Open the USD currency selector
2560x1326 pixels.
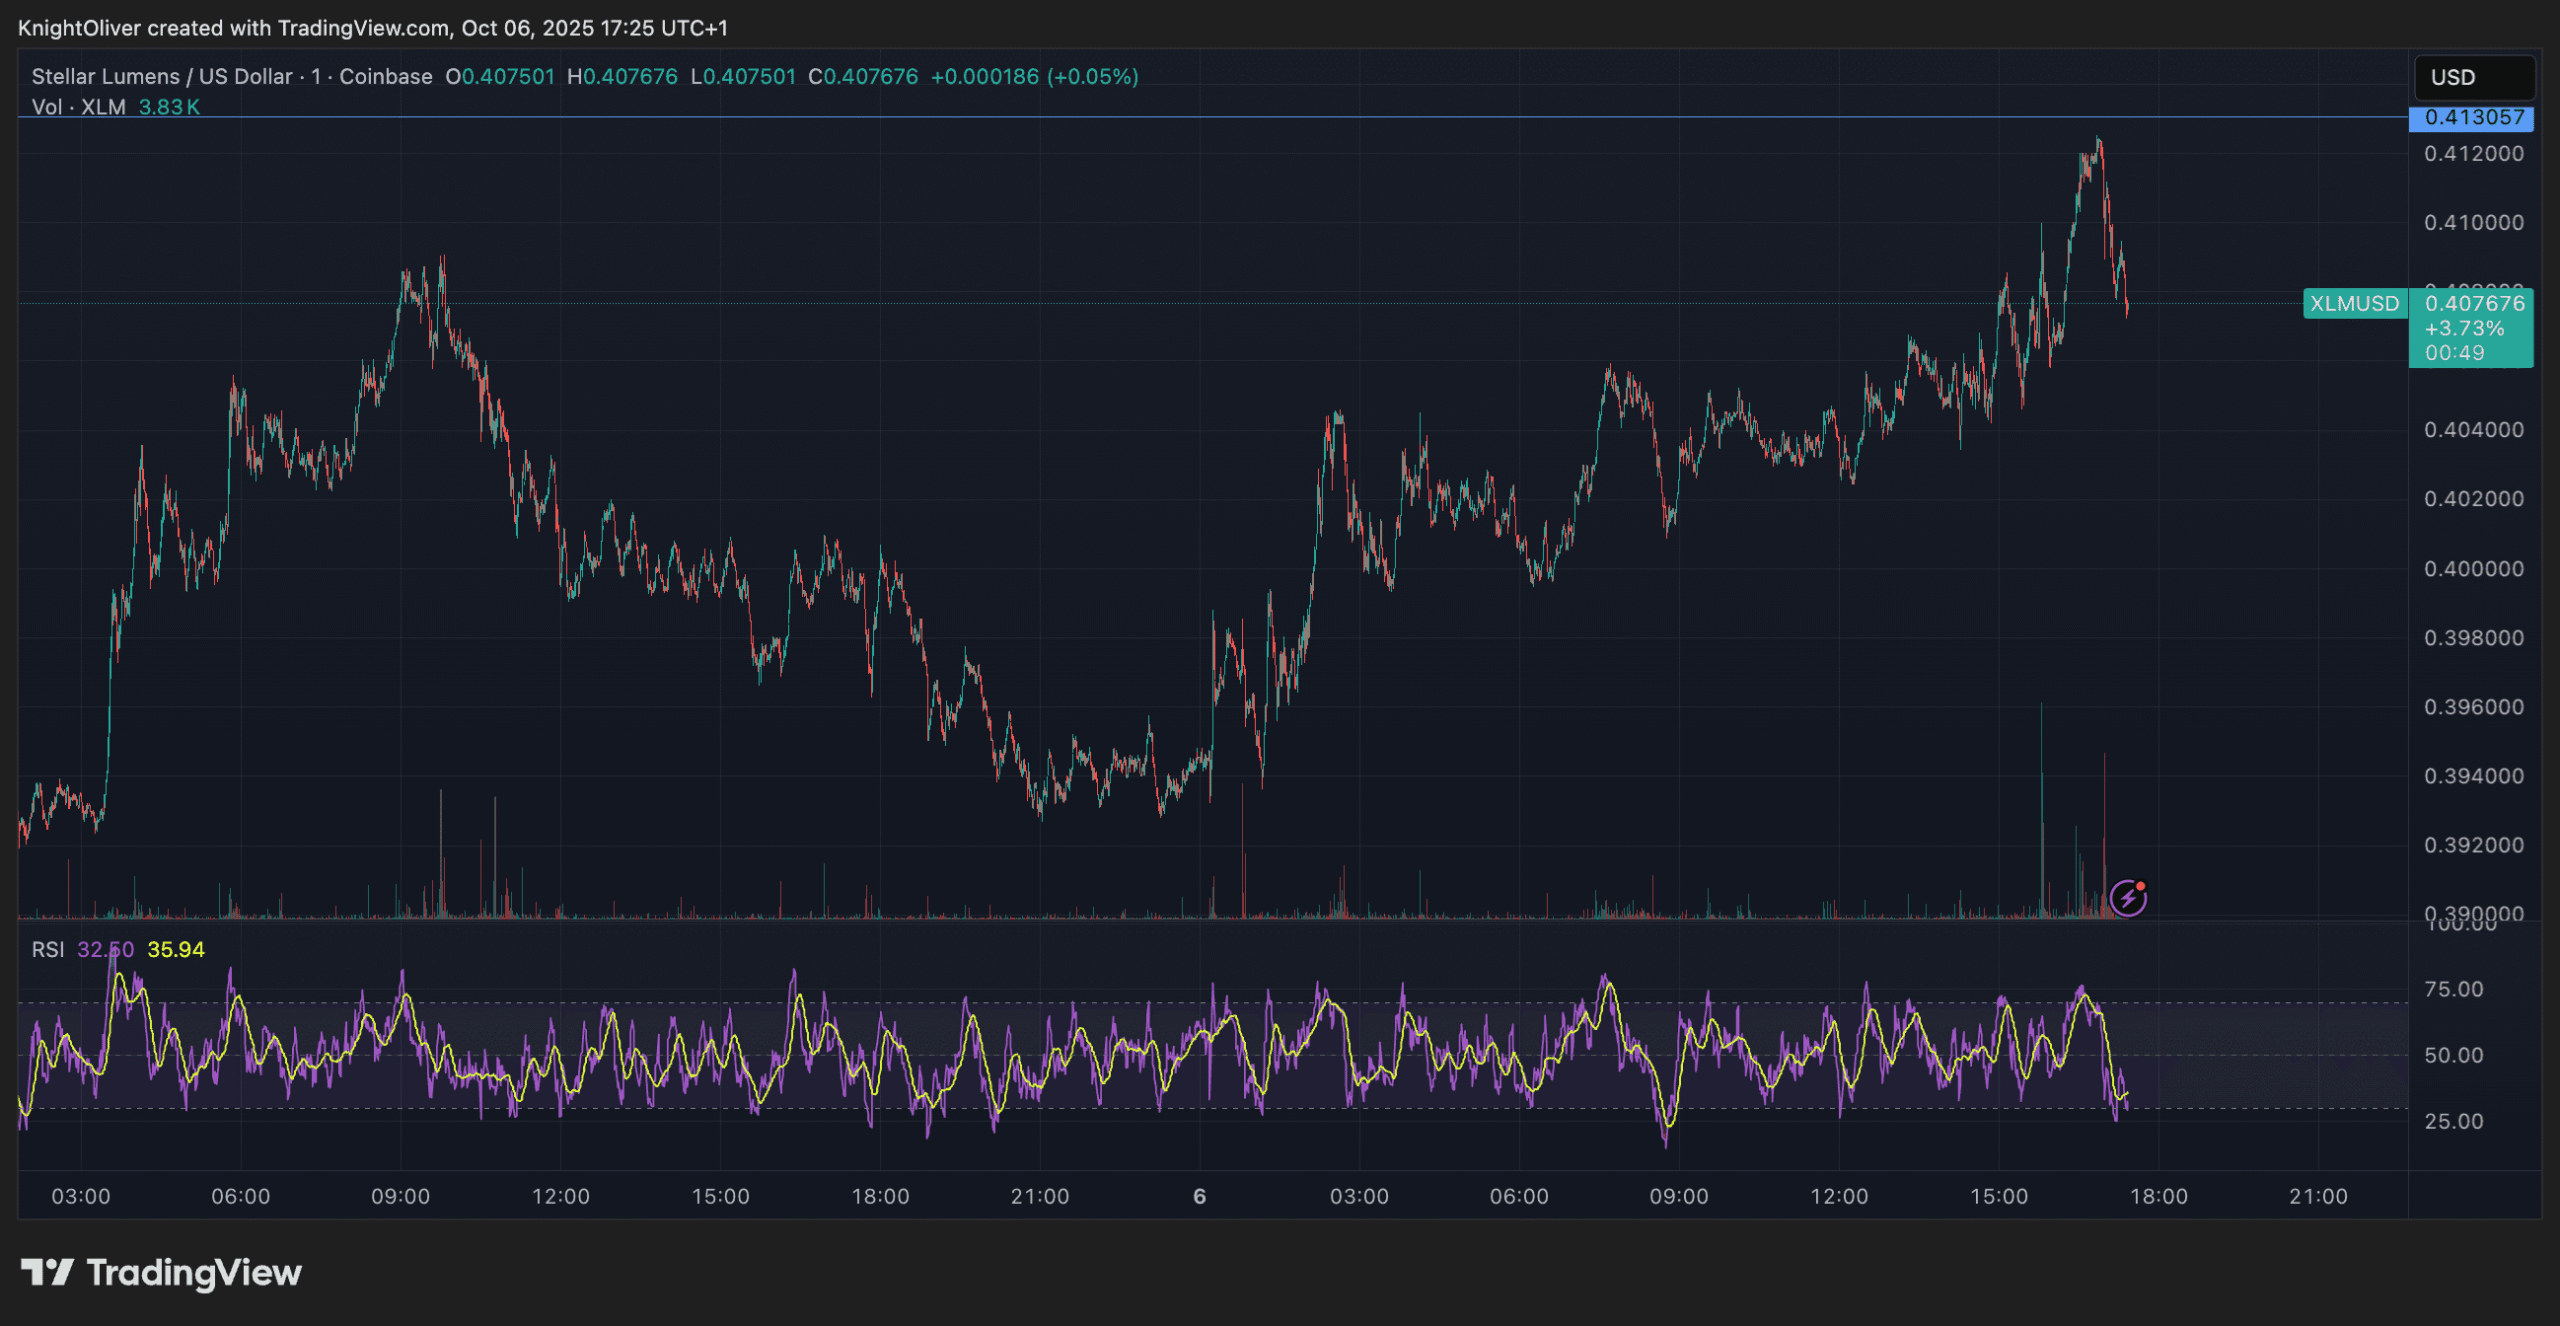coord(2473,78)
